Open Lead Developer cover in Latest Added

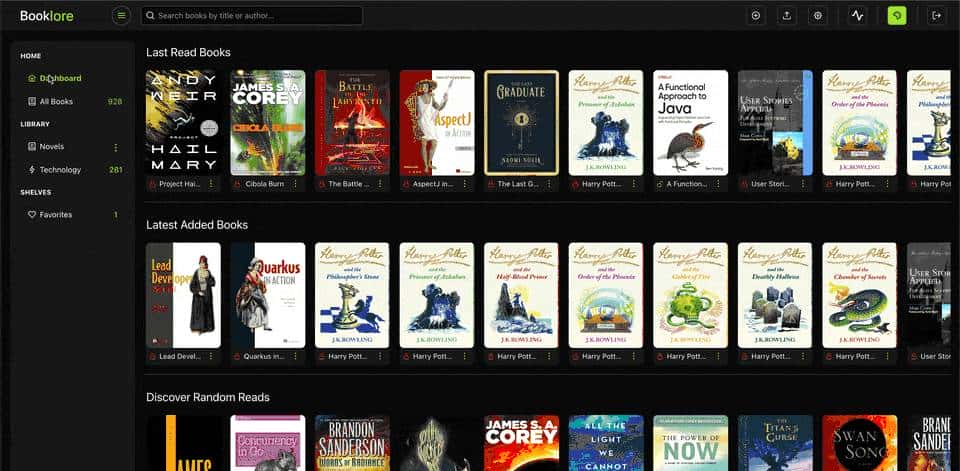[183, 295]
